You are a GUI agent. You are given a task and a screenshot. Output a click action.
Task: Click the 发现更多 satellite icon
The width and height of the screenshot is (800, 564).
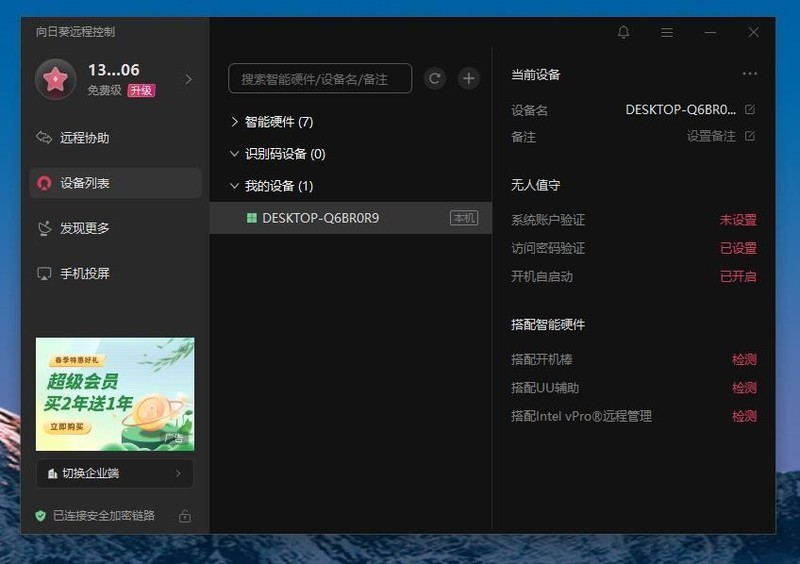(x=44, y=228)
